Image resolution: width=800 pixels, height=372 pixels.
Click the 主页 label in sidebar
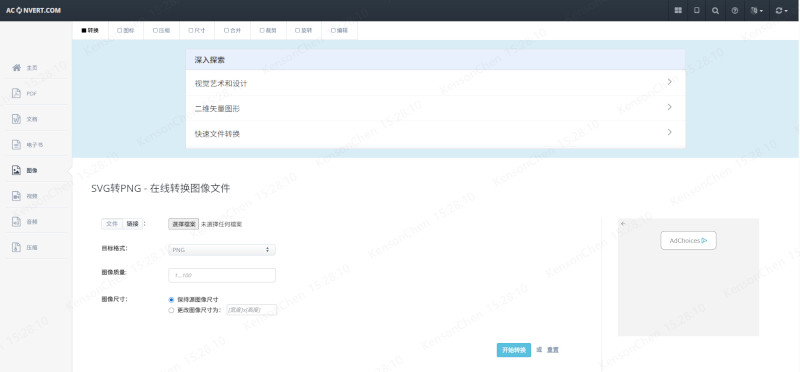point(32,67)
